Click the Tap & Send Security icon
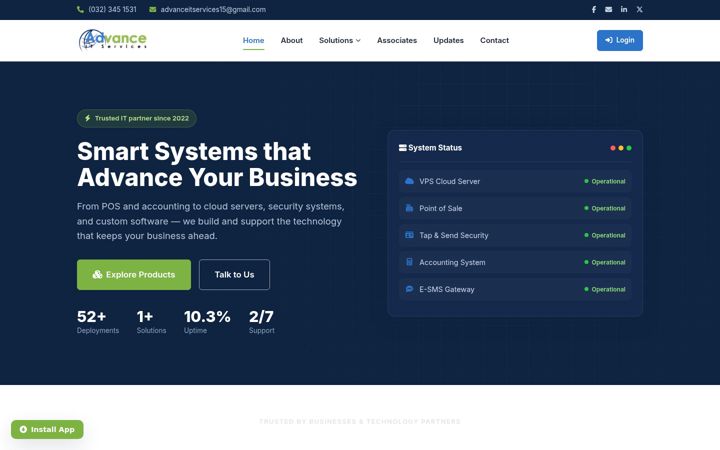The image size is (720, 450). click(409, 235)
